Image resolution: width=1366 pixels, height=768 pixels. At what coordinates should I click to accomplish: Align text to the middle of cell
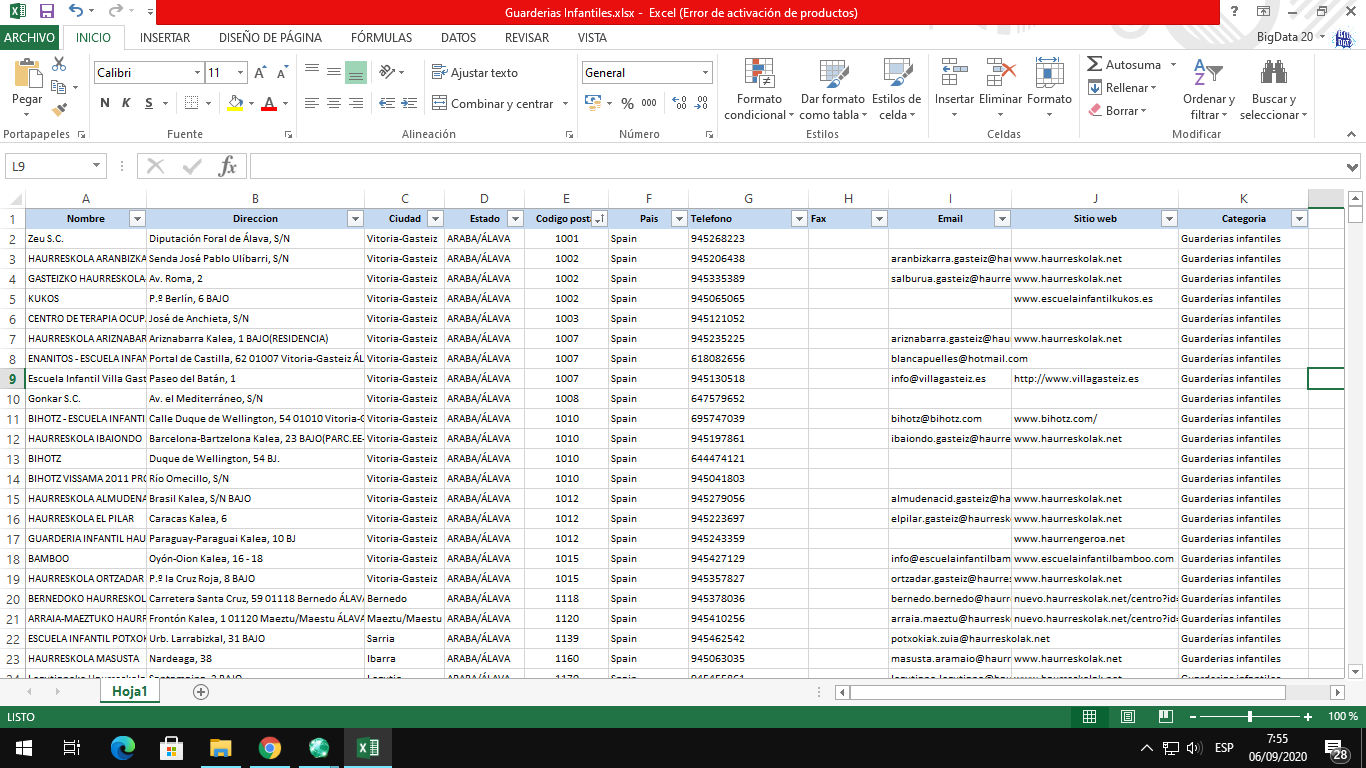tap(333, 72)
